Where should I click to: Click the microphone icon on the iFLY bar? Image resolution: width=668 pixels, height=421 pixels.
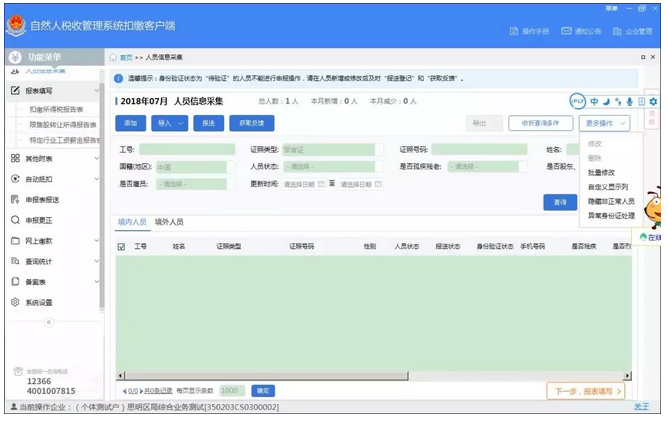[x=630, y=101]
